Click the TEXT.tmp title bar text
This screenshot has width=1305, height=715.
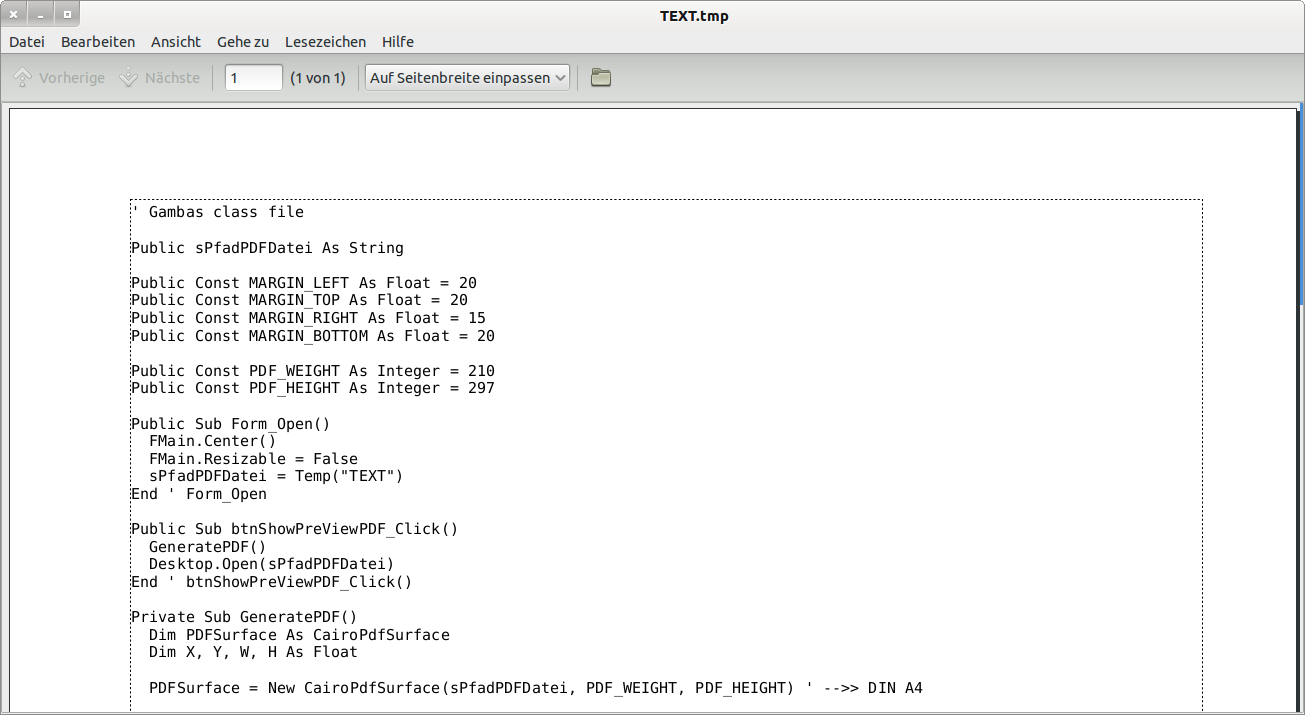(694, 16)
